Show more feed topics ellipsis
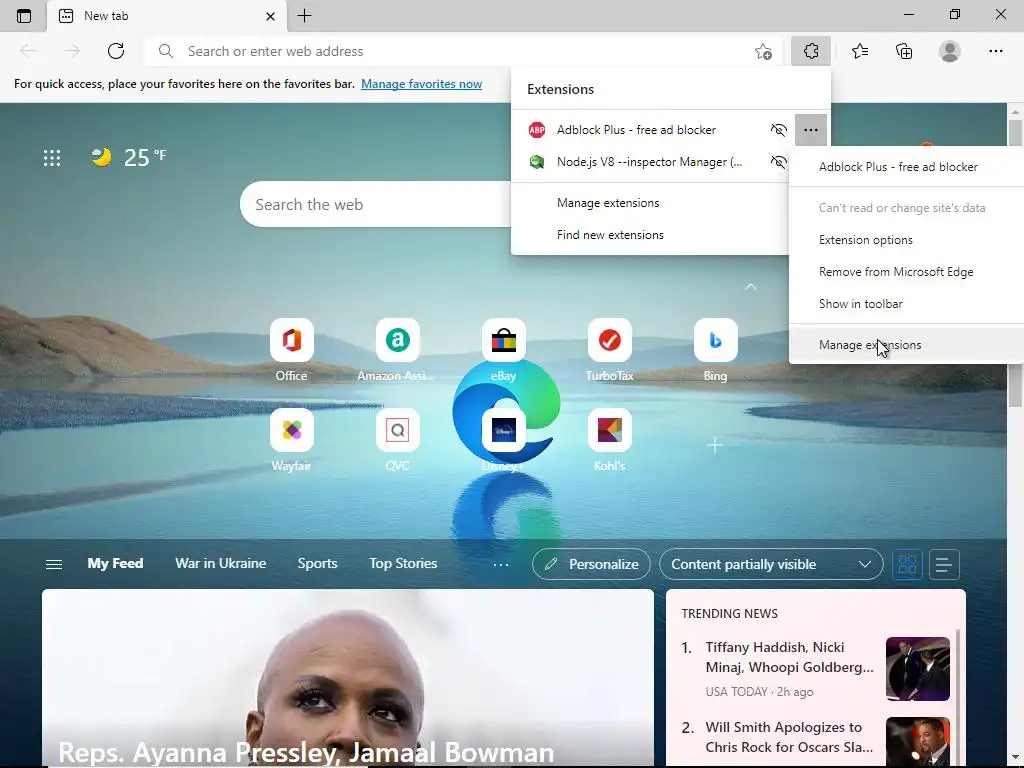This screenshot has width=1024, height=768. click(x=501, y=564)
